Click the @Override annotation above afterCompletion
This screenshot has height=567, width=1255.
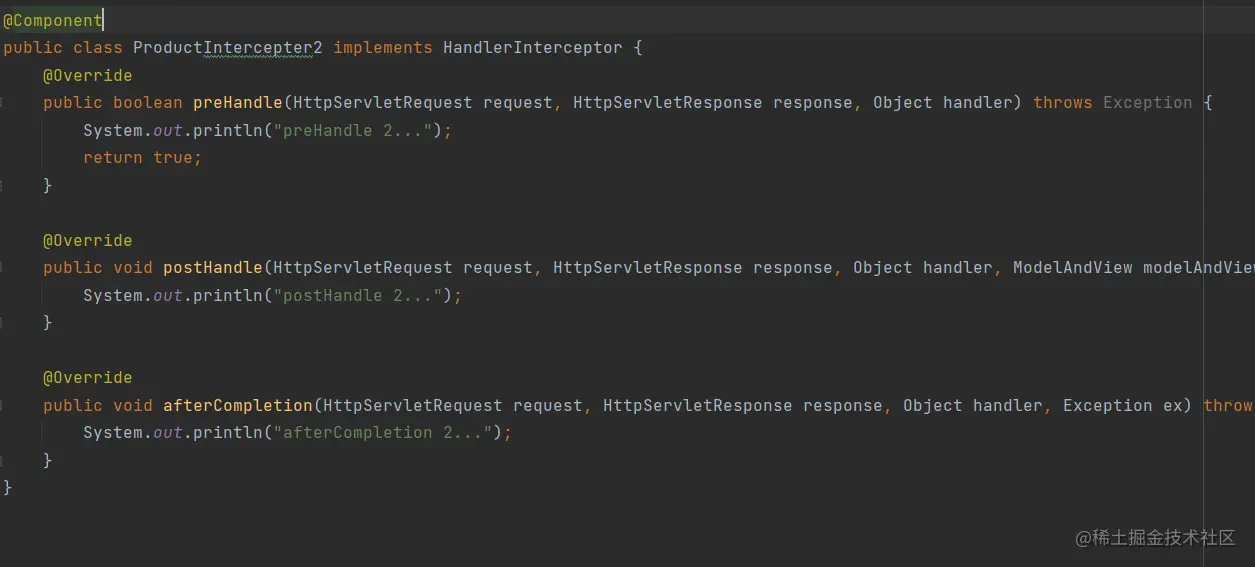(x=87, y=378)
